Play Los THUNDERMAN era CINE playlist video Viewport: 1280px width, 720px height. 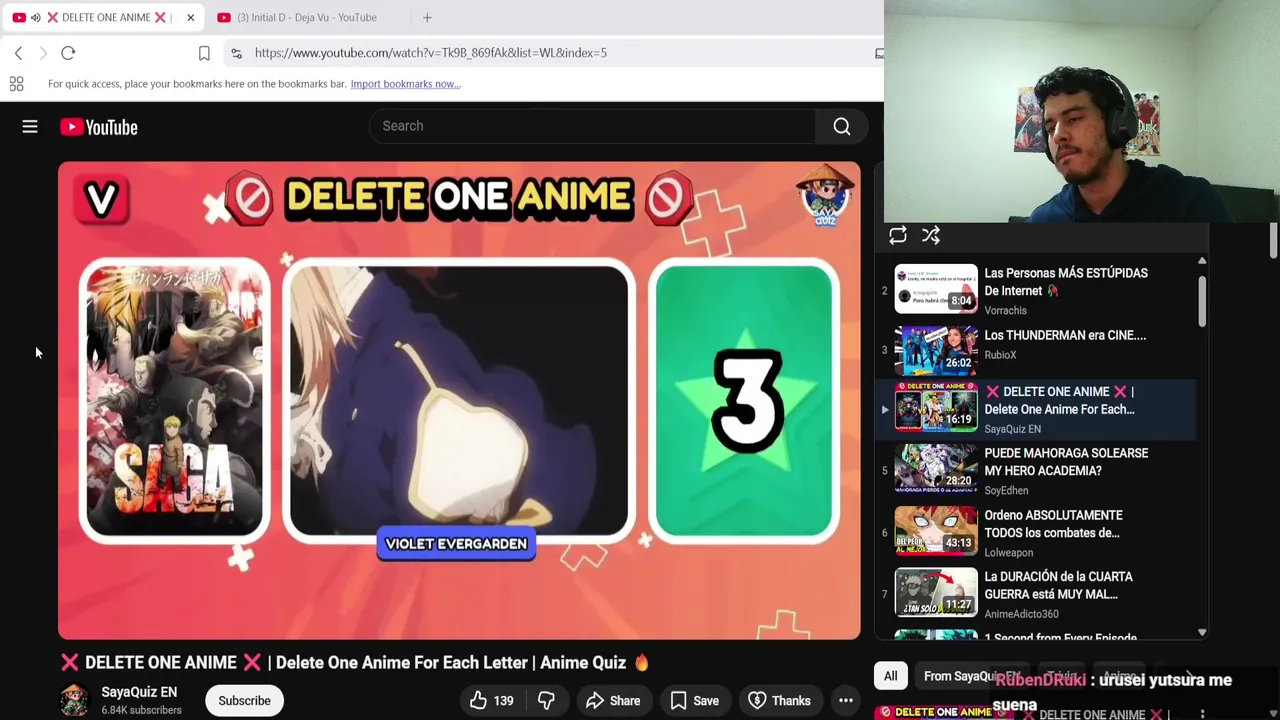coord(1035,350)
